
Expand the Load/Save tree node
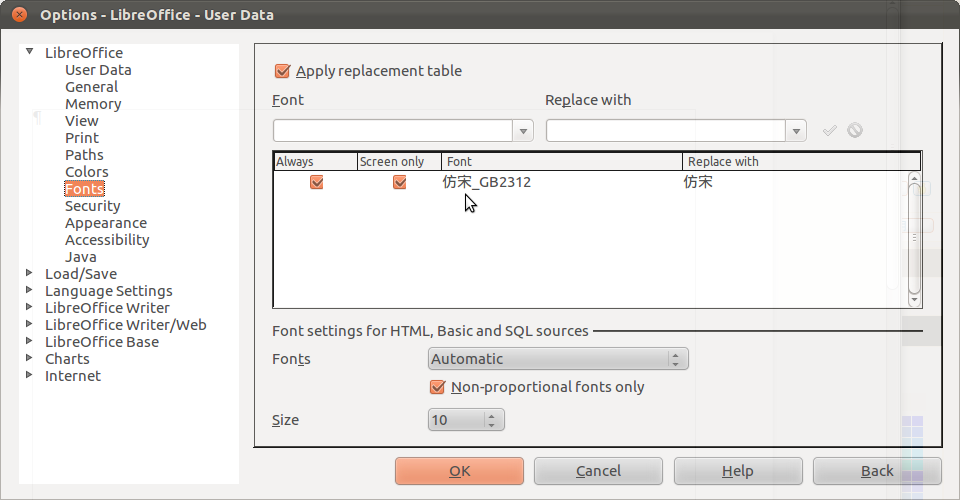click(29, 273)
